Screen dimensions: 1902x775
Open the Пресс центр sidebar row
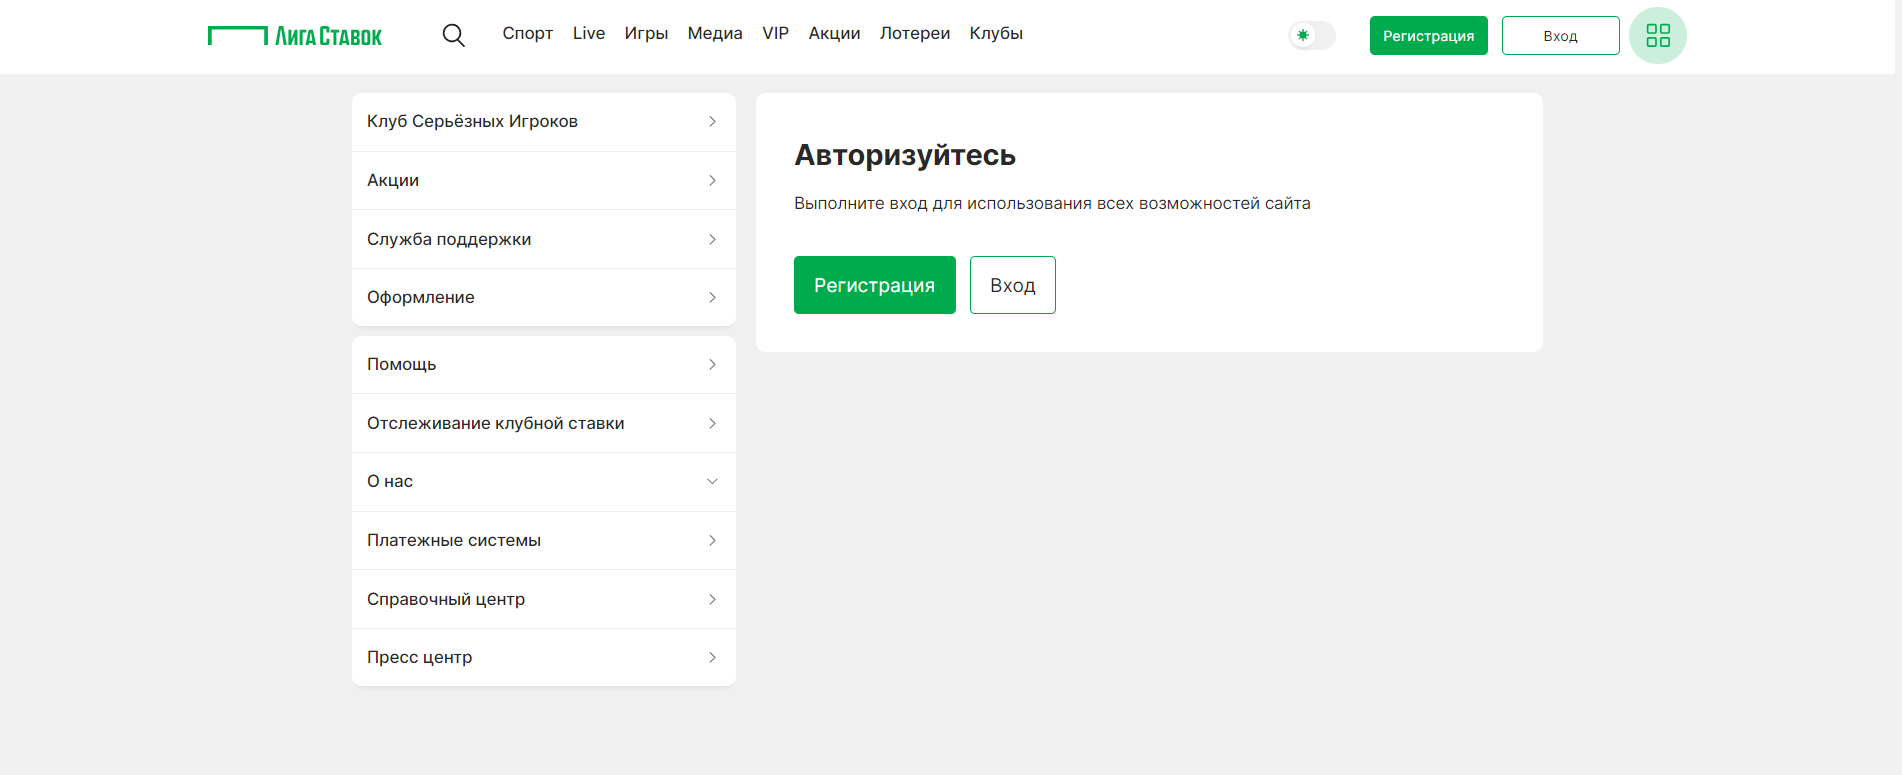[x=544, y=657]
